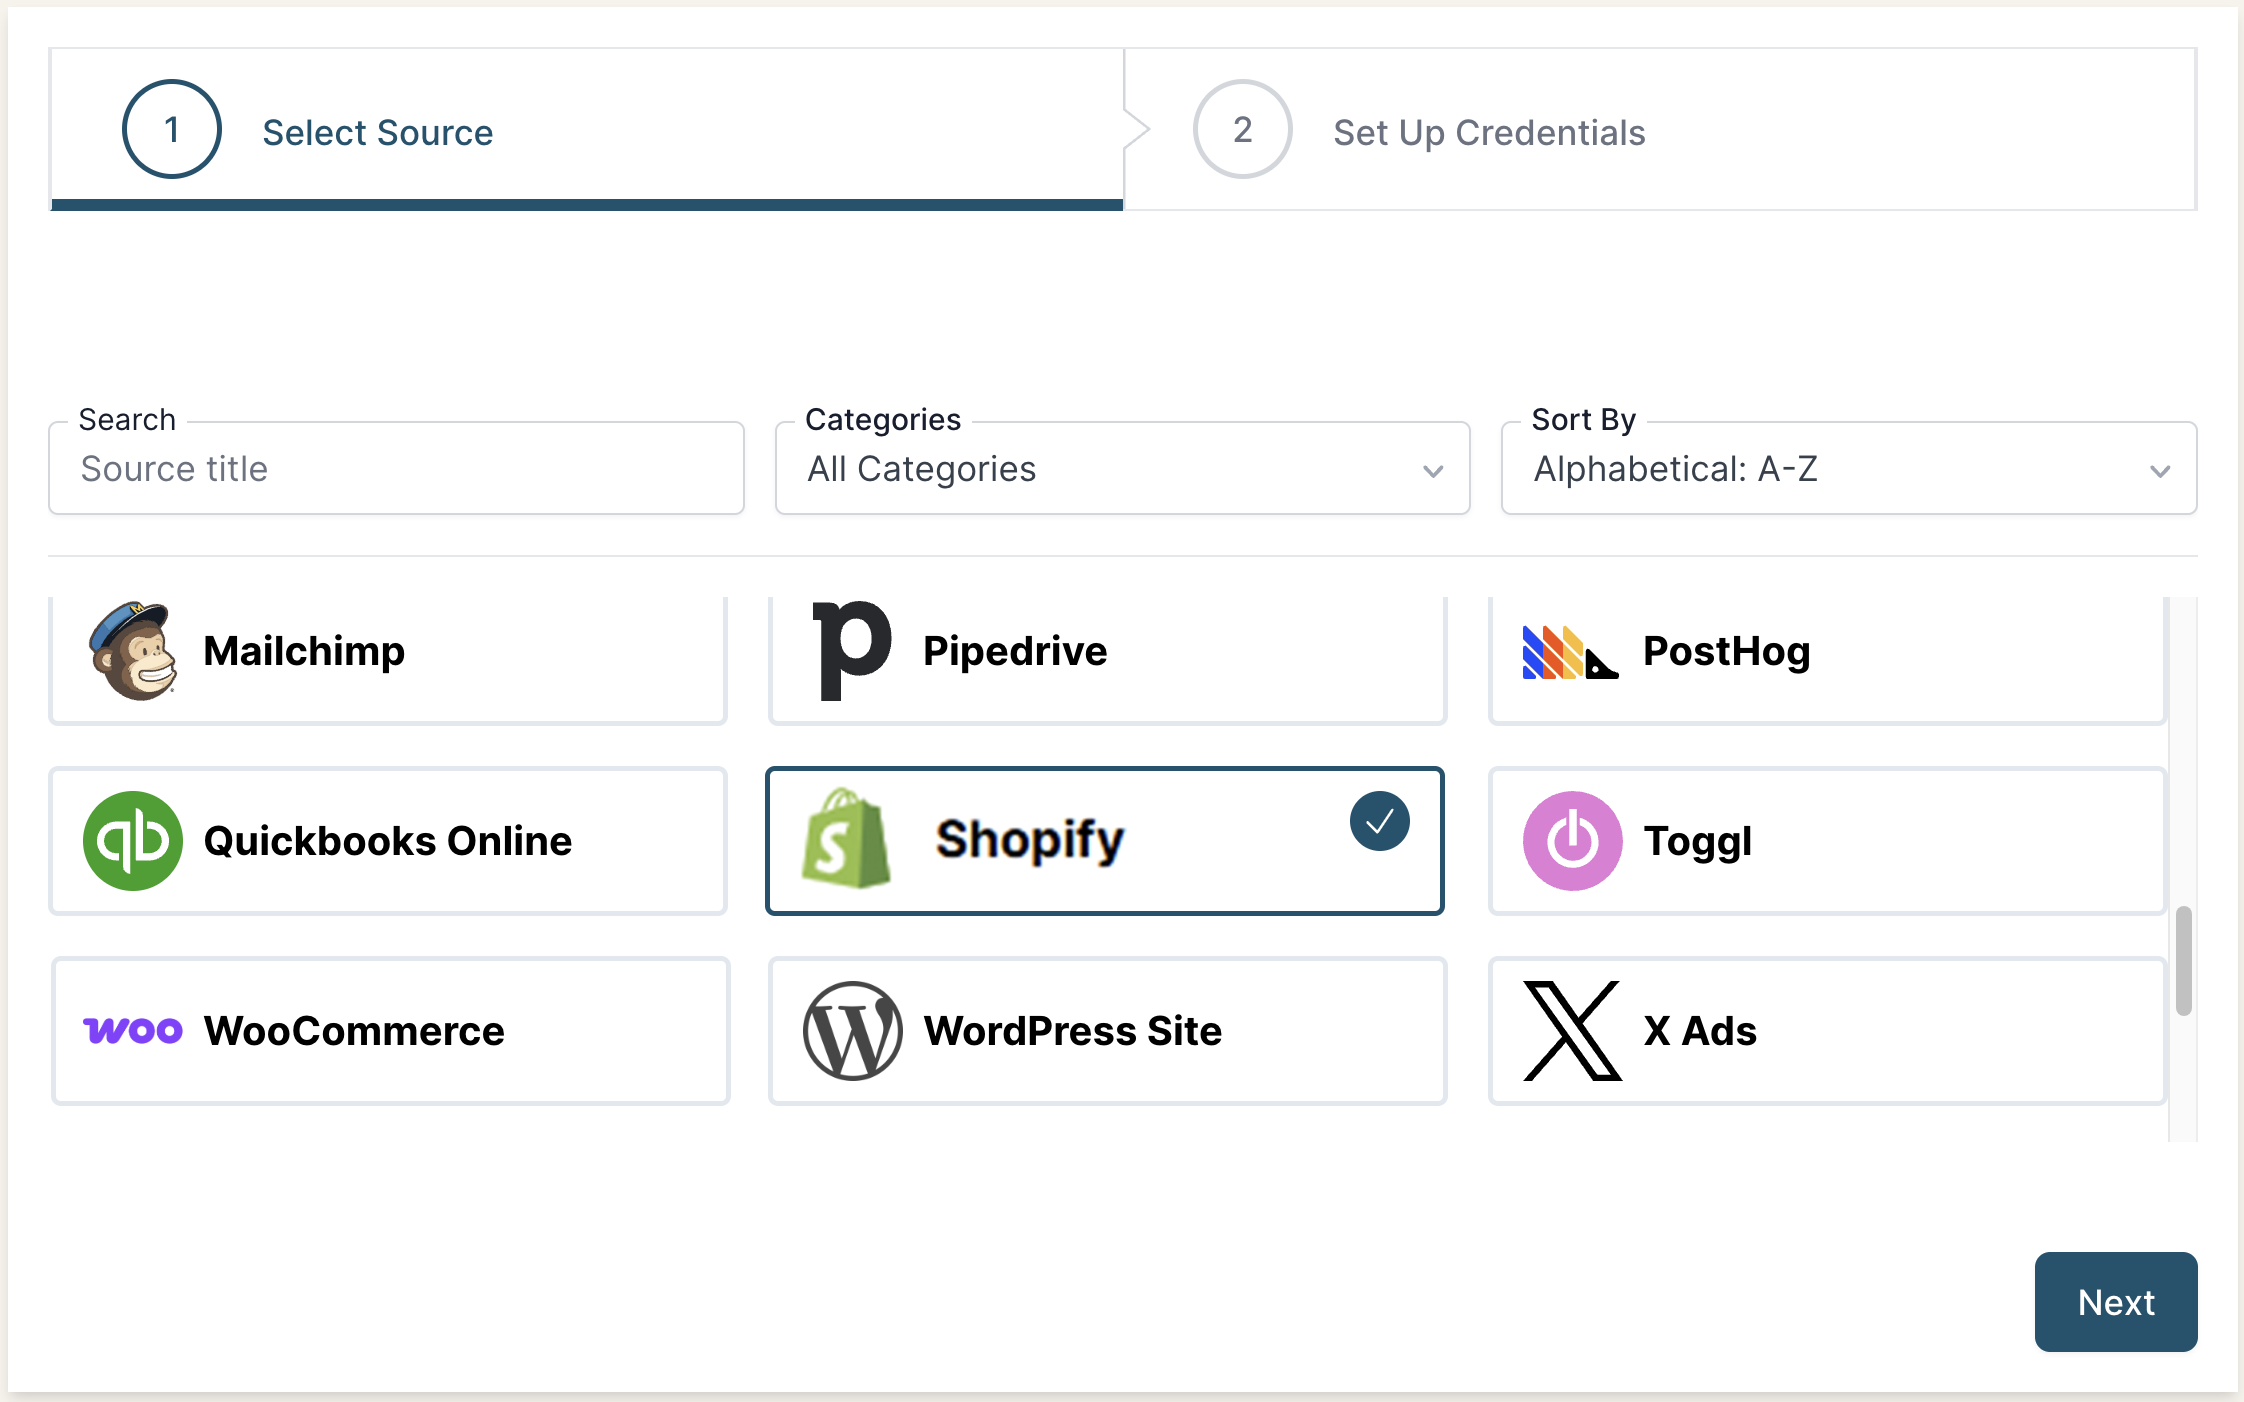The width and height of the screenshot is (2244, 1402).
Task: Pick the X Ads logo
Action: 1572,1031
